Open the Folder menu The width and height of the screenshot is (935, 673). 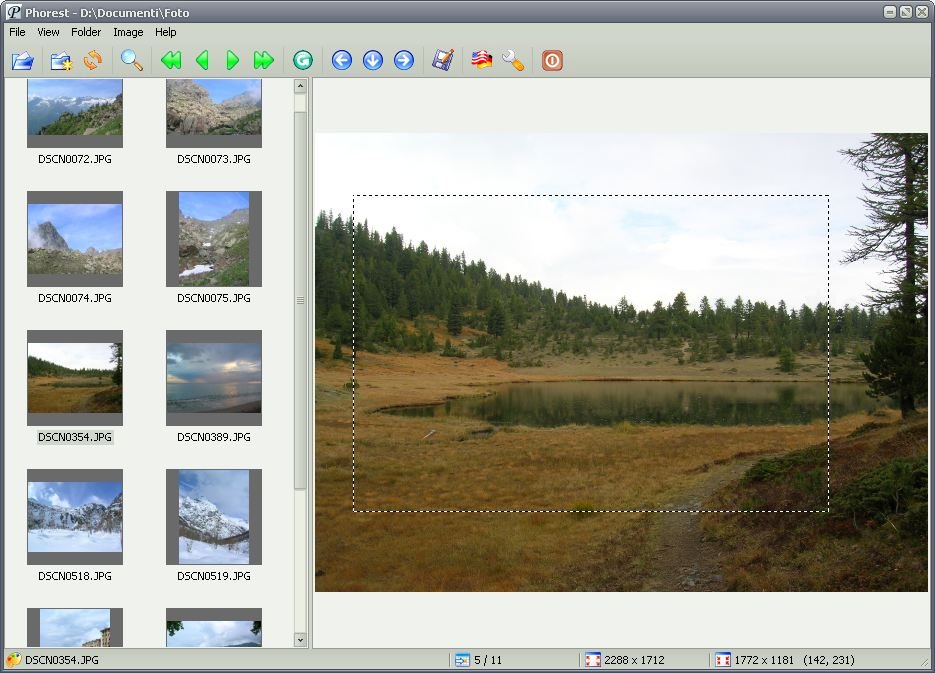coord(86,32)
